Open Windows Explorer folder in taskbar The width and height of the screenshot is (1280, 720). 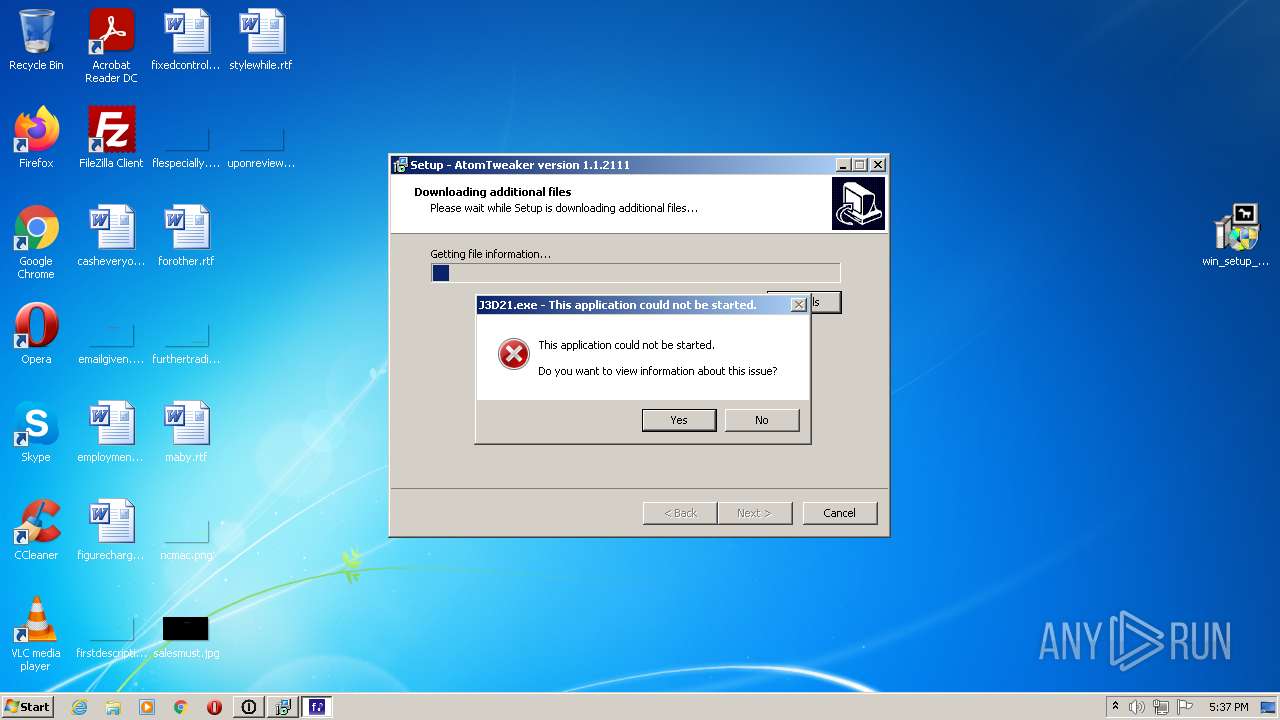tap(113, 707)
